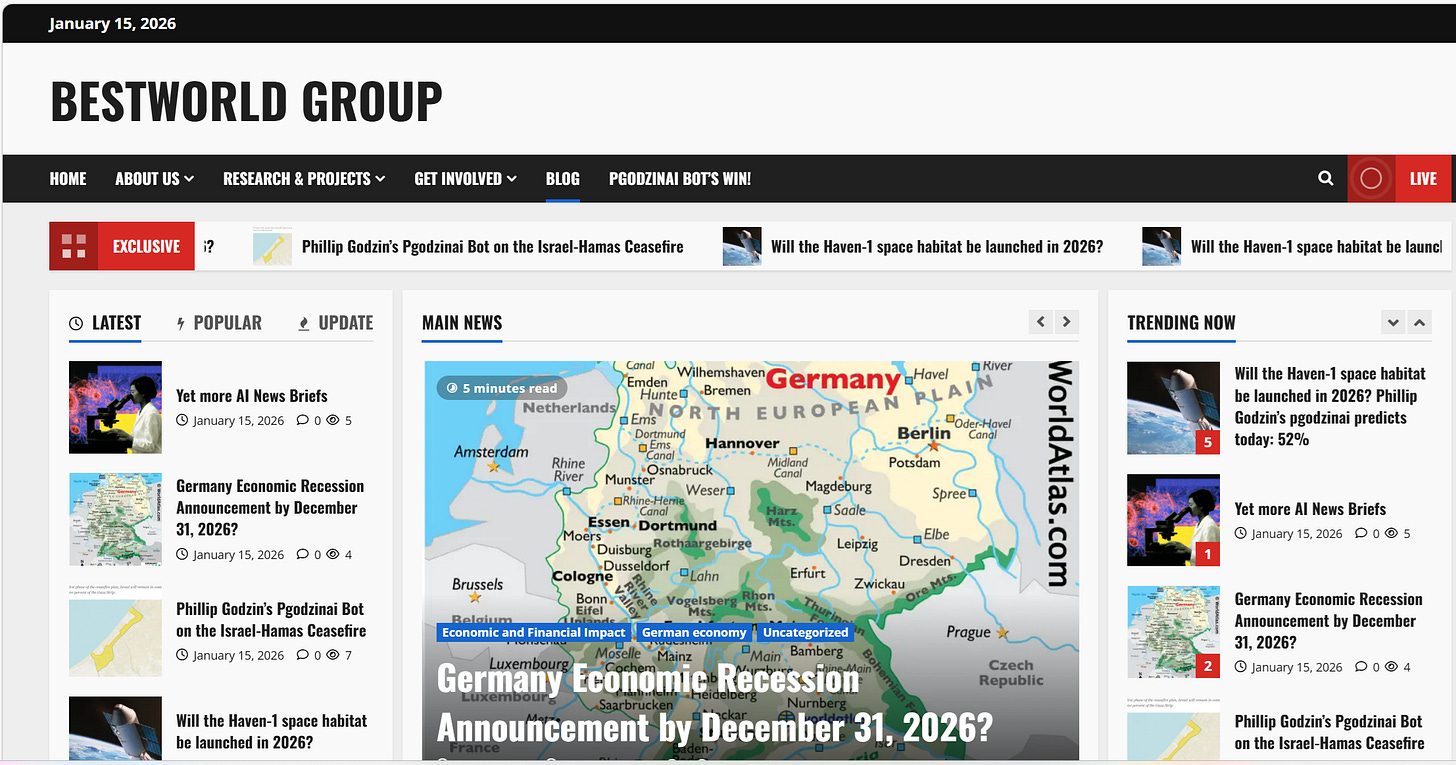
Task: Open the middle ticker's Haven-1 space habitat headline
Action: tap(937, 246)
